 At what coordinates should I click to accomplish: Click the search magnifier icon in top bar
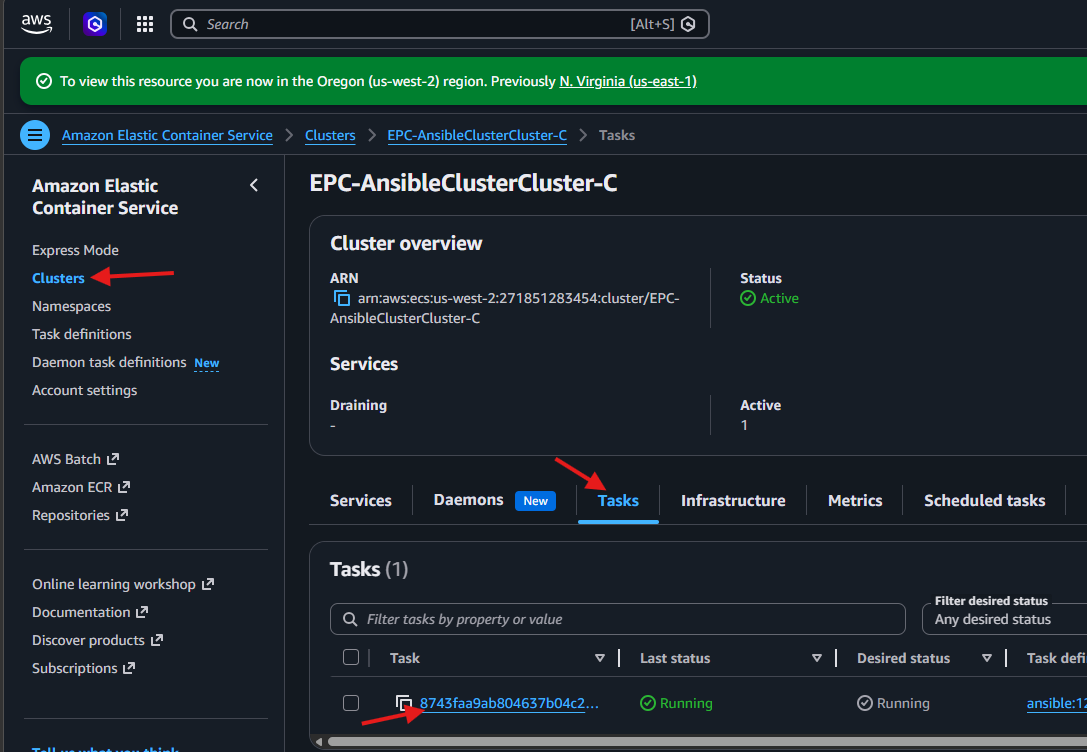[x=190, y=24]
